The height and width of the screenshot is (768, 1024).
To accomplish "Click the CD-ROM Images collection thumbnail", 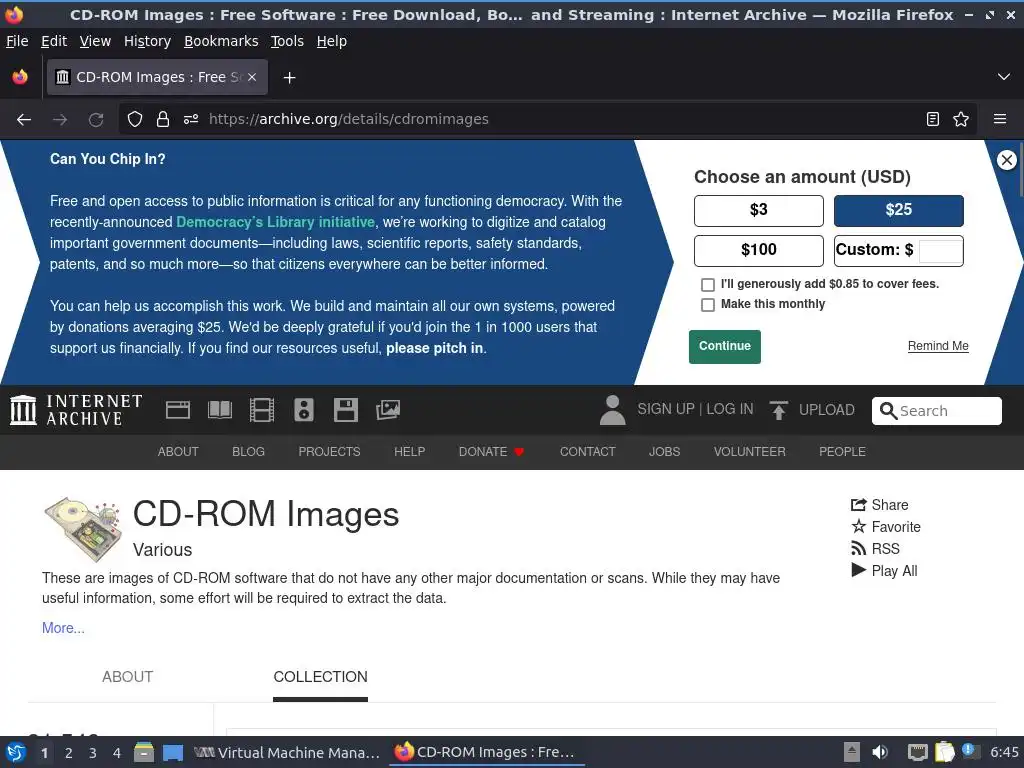I will pyautogui.click(x=84, y=530).
